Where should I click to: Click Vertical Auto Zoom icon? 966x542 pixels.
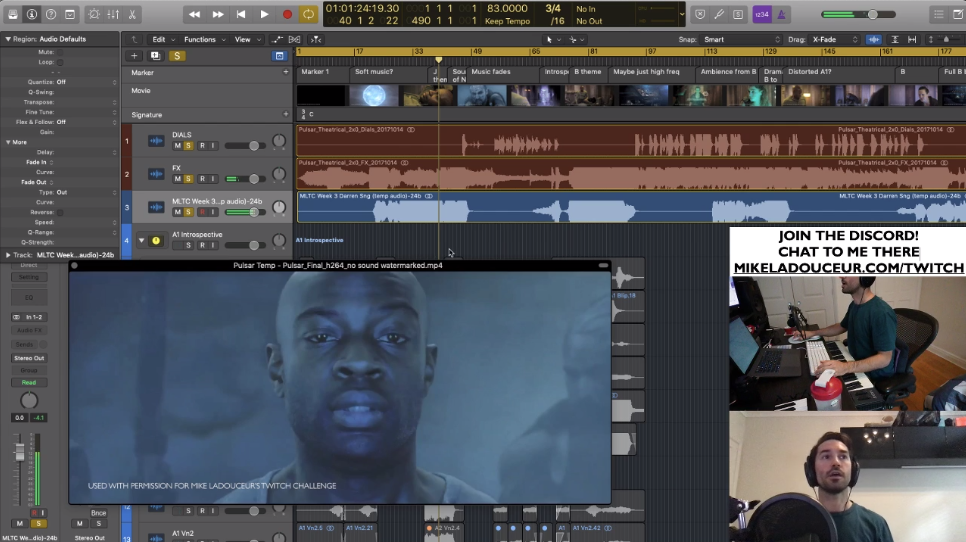895,39
